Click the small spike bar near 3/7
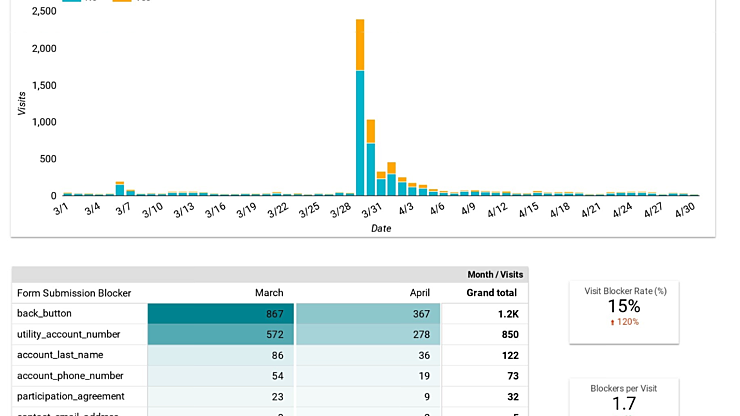Image resolution: width=740 pixels, height=416 pixels. [120, 189]
